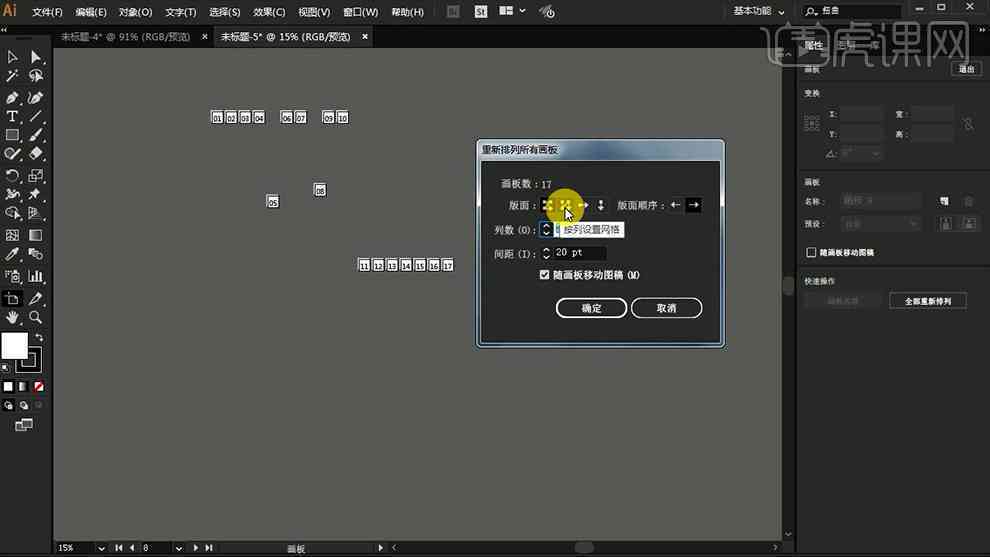Screen dimensions: 990x557
Task: Select the Column Graph tool
Action: (36, 276)
